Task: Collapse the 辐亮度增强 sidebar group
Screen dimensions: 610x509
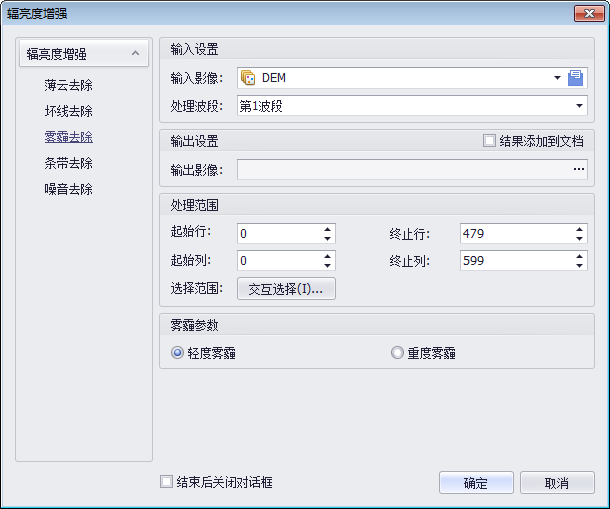Action: coord(132,54)
